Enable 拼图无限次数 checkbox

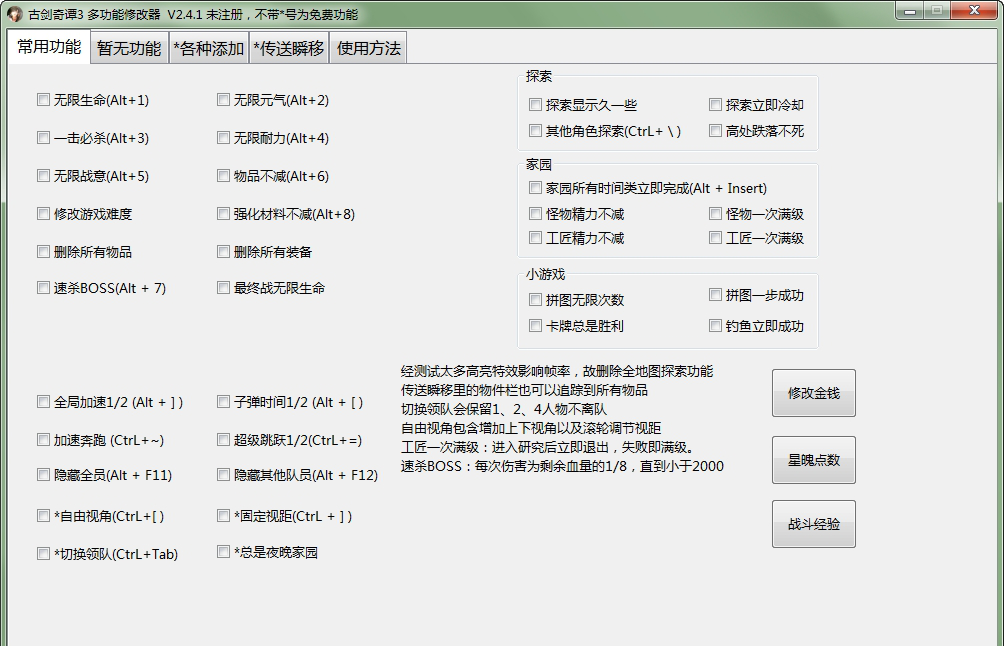point(536,300)
